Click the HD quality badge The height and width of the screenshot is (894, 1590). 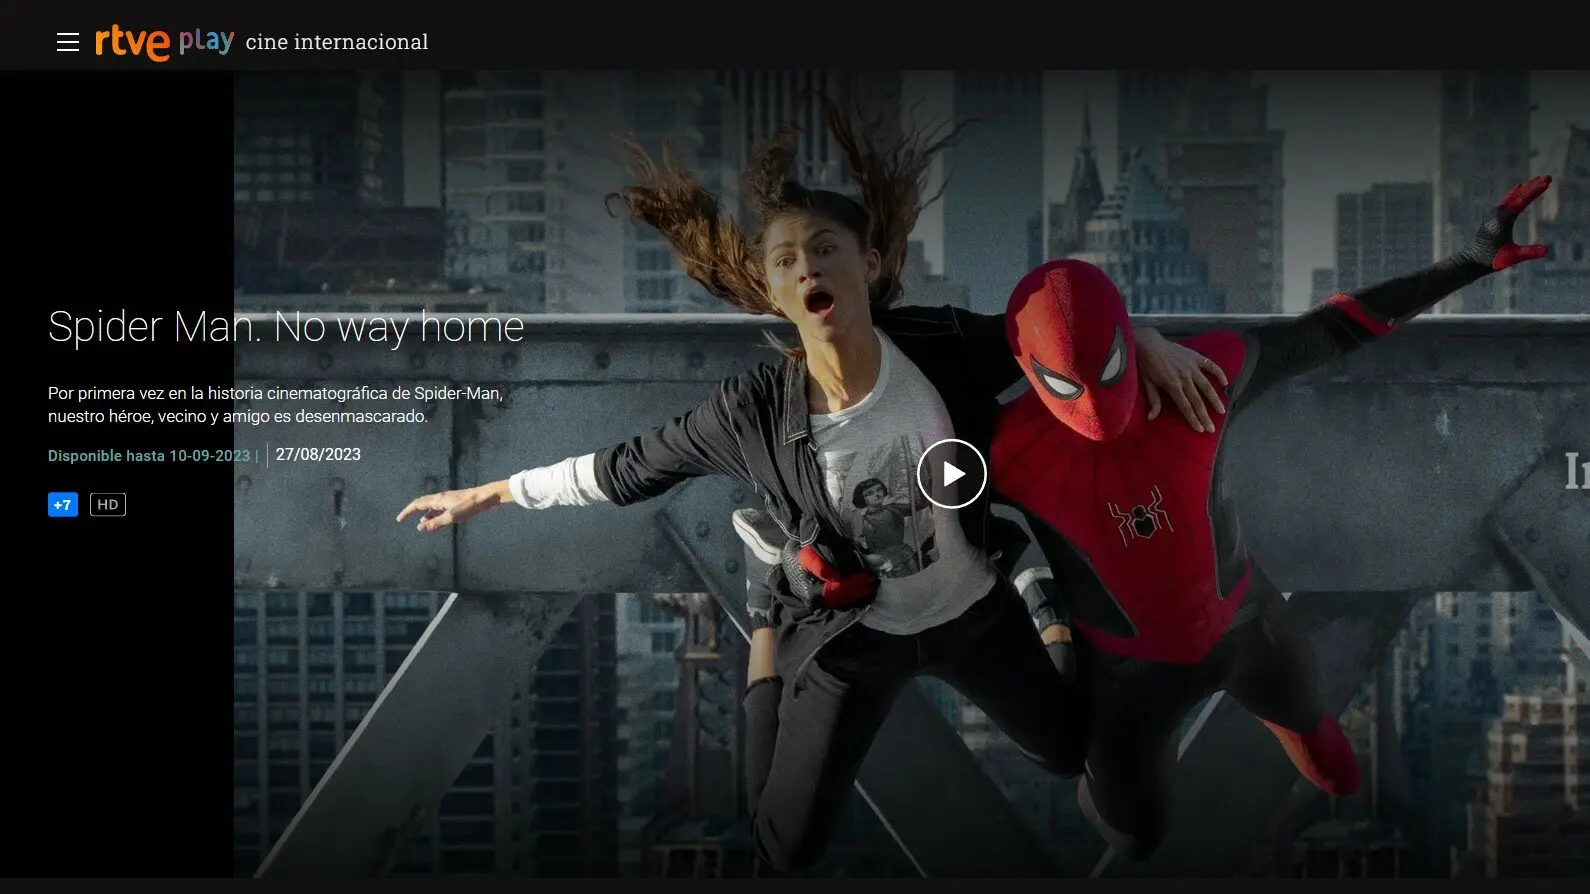(108, 505)
